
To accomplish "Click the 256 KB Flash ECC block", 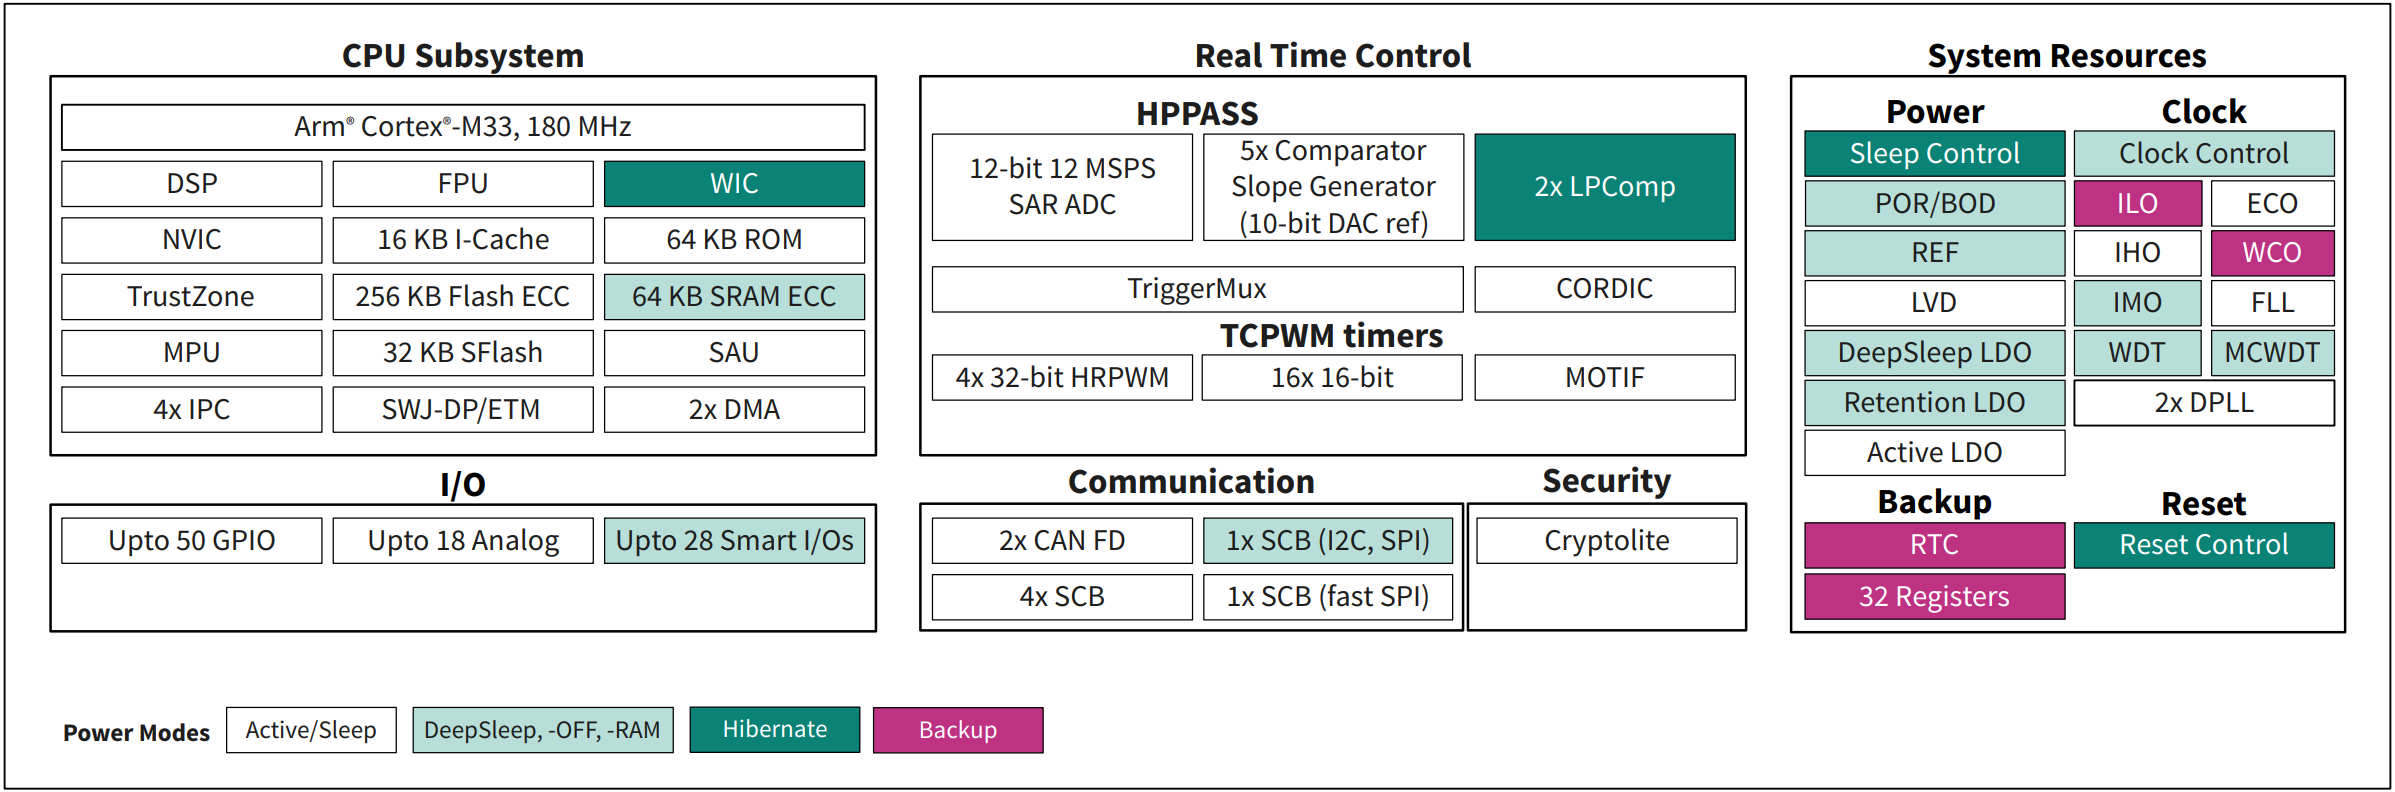I will point(462,297).
